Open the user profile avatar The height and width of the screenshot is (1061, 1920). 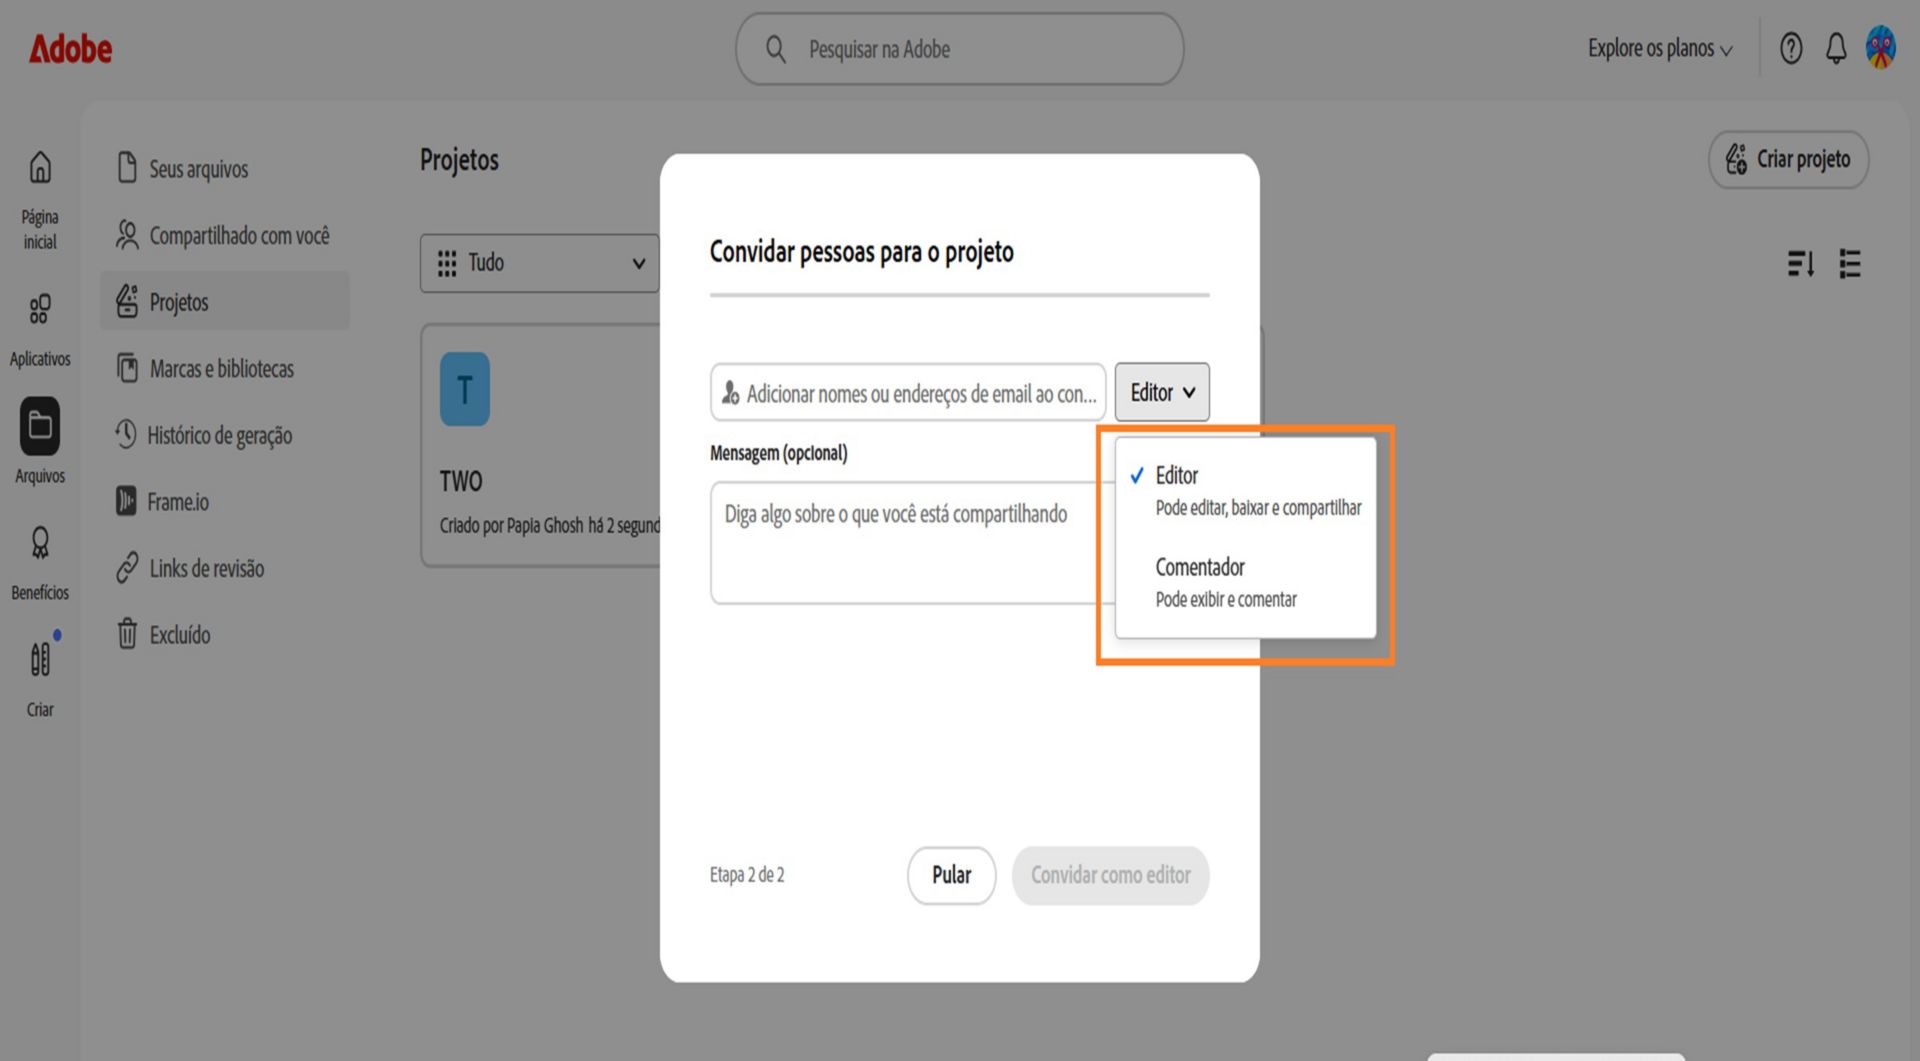[1880, 48]
